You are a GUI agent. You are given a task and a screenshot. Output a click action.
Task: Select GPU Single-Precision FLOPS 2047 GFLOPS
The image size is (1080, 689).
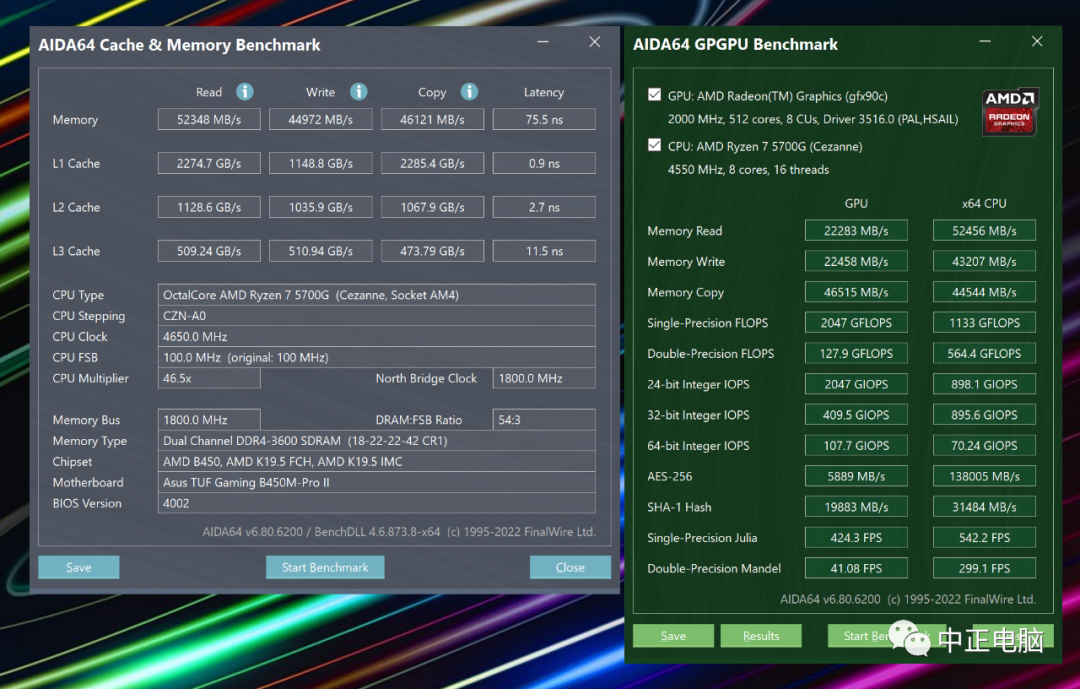tap(856, 322)
